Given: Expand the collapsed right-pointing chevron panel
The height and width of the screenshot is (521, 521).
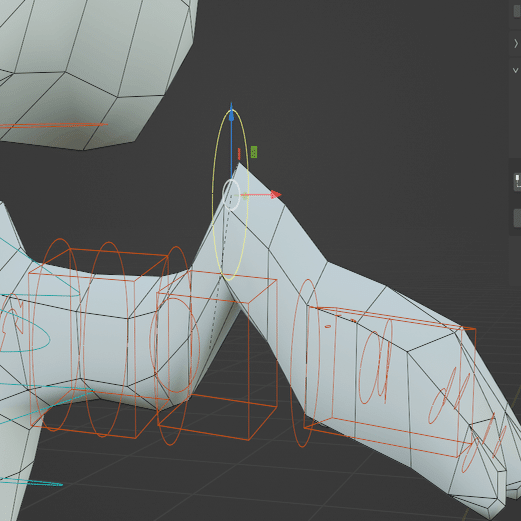Looking at the screenshot, I should pyautogui.click(x=516, y=44).
